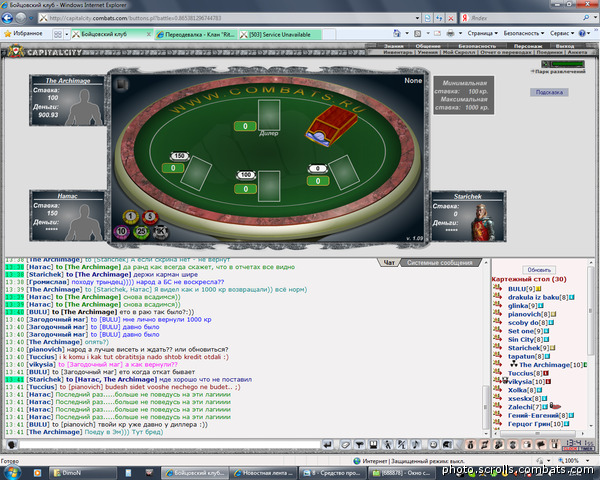
Task: Open info icon beside Tuccius
Action: click(x=546, y=373)
